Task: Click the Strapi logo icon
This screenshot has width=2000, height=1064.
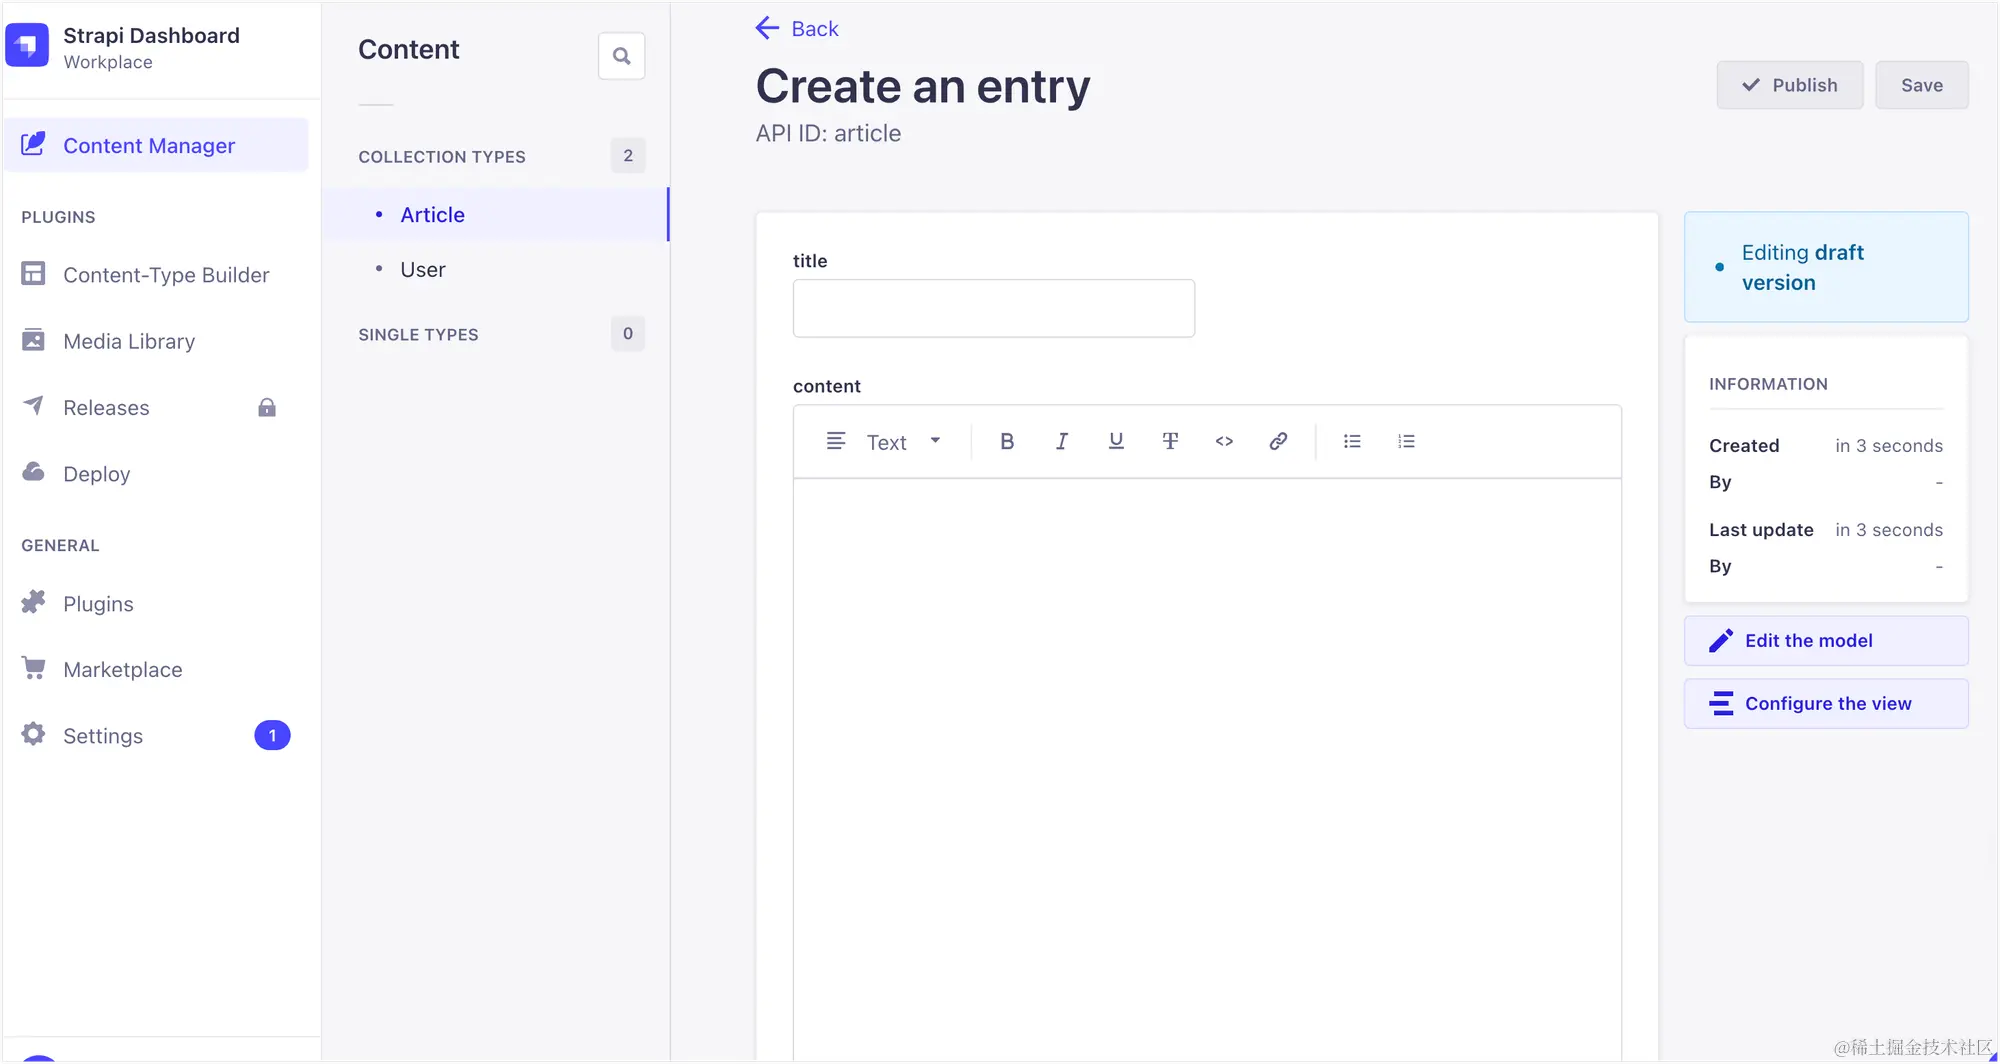Action: coord(27,46)
